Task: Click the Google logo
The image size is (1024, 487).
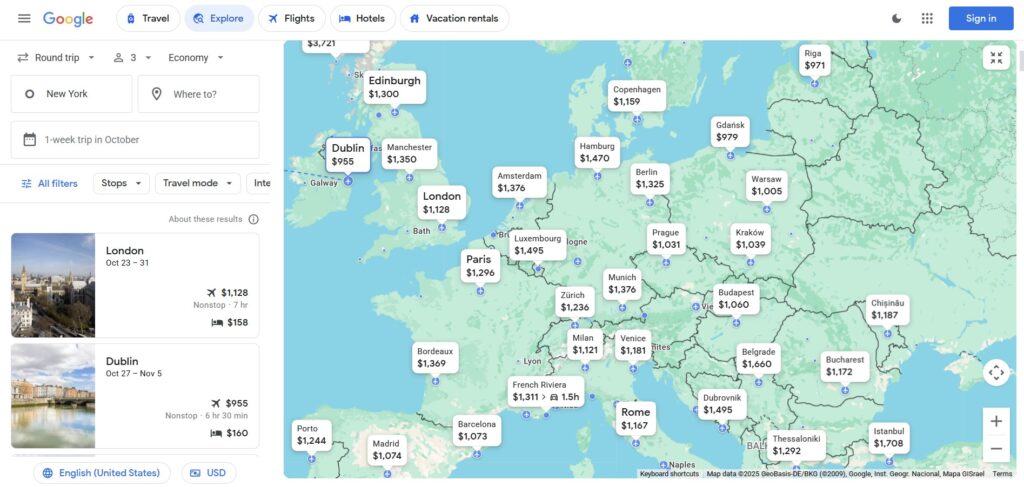Action: pos(68,19)
